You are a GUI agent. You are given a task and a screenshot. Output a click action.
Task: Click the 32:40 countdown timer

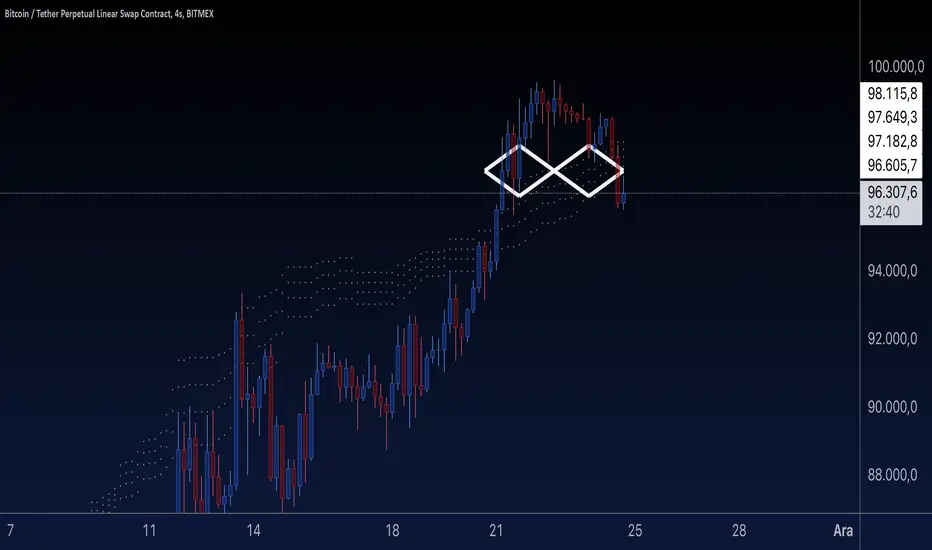[x=883, y=212]
